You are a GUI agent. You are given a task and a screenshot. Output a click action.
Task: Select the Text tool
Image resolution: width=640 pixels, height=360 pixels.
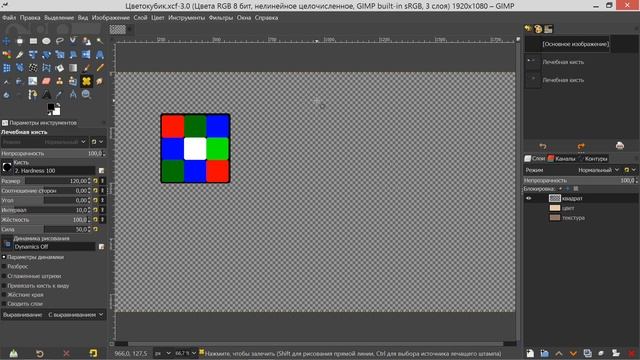point(46,95)
